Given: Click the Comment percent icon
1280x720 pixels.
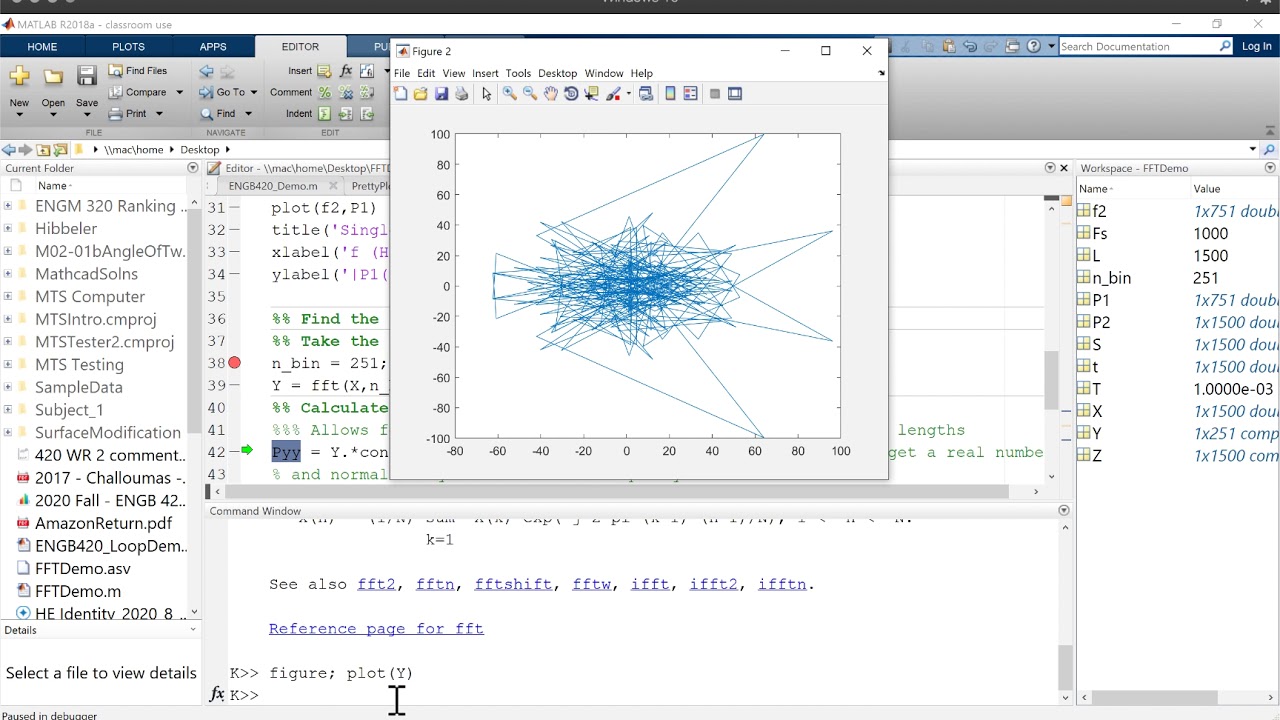Looking at the screenshot, I should (325, 92).
